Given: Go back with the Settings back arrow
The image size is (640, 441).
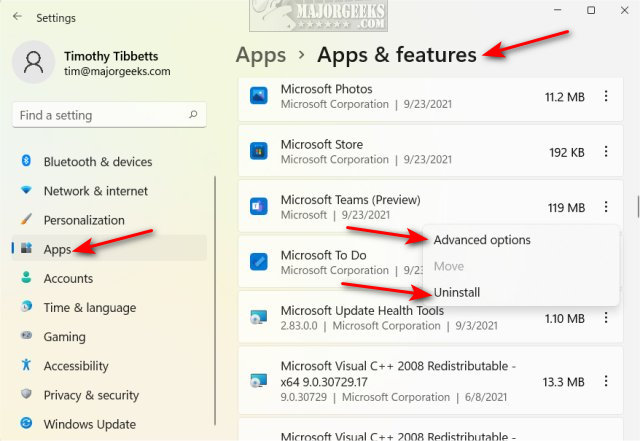Looking at the screenshot, I should click(18, 17).
